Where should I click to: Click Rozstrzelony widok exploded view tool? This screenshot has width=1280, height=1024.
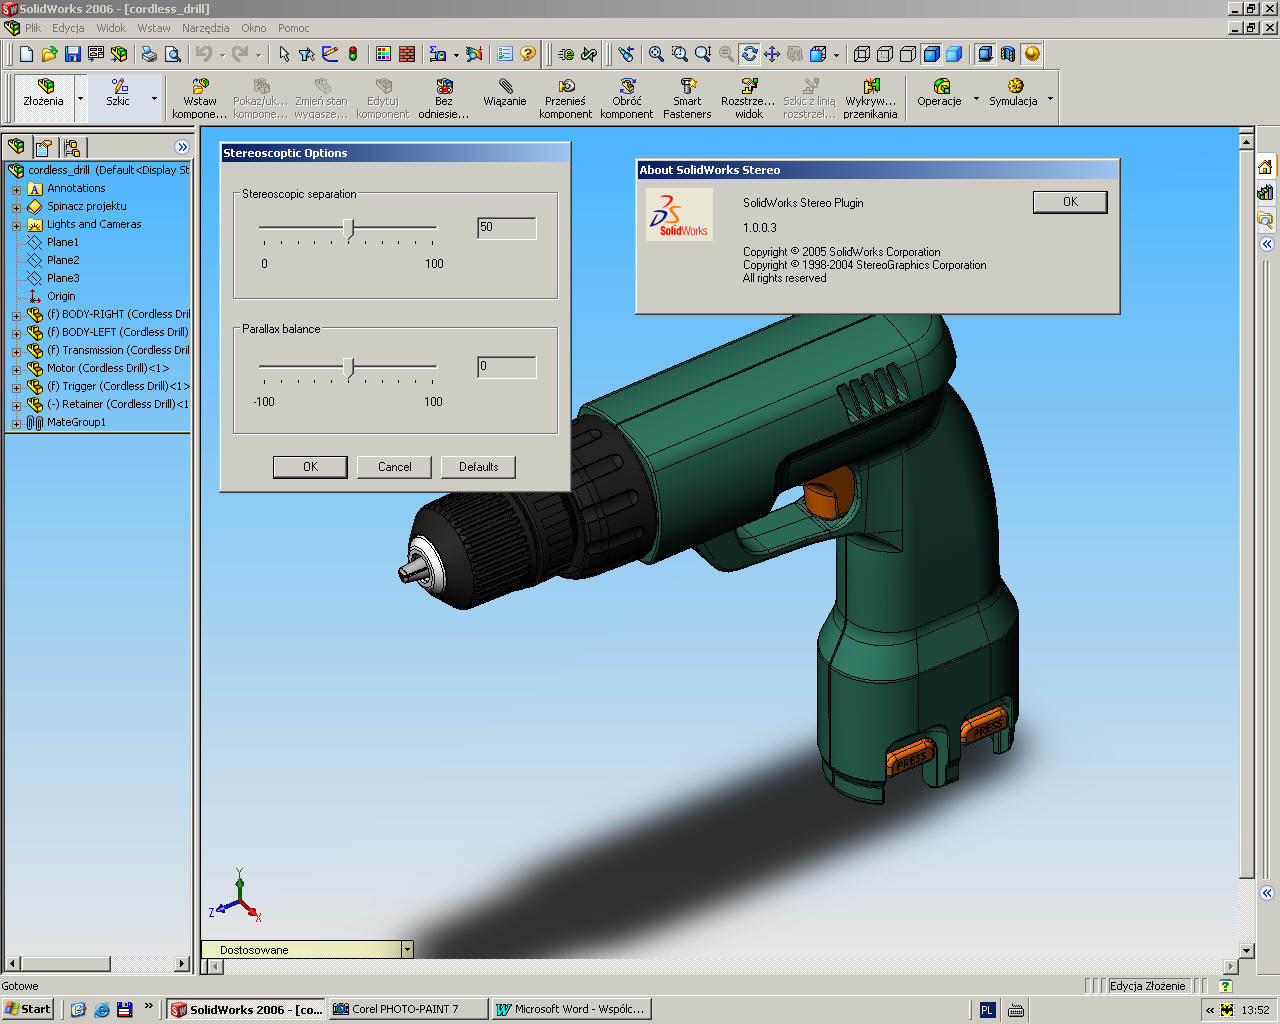748,98
